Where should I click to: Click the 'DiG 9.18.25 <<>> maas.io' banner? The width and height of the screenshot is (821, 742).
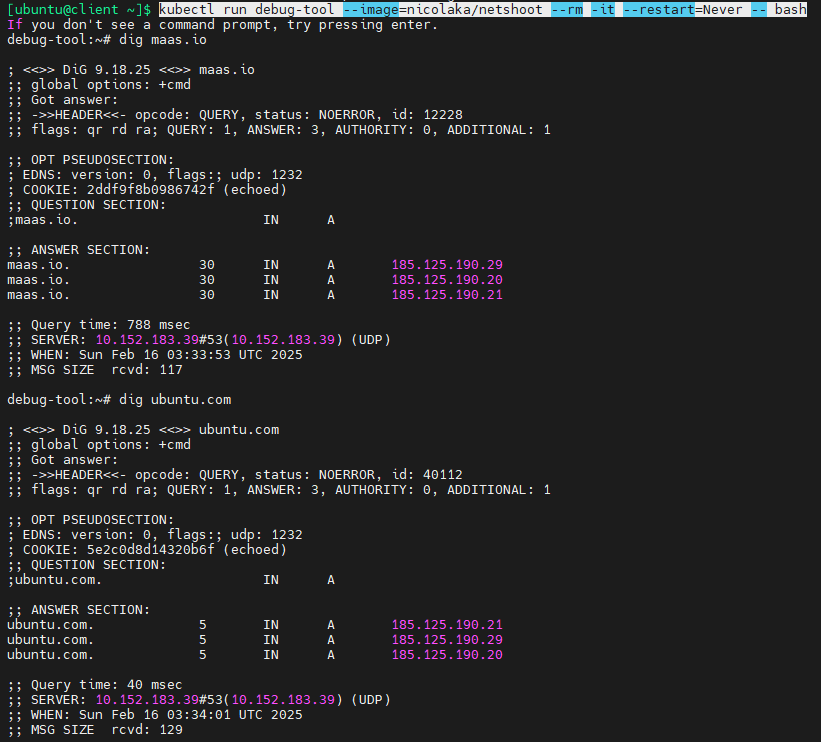point(159,70)
